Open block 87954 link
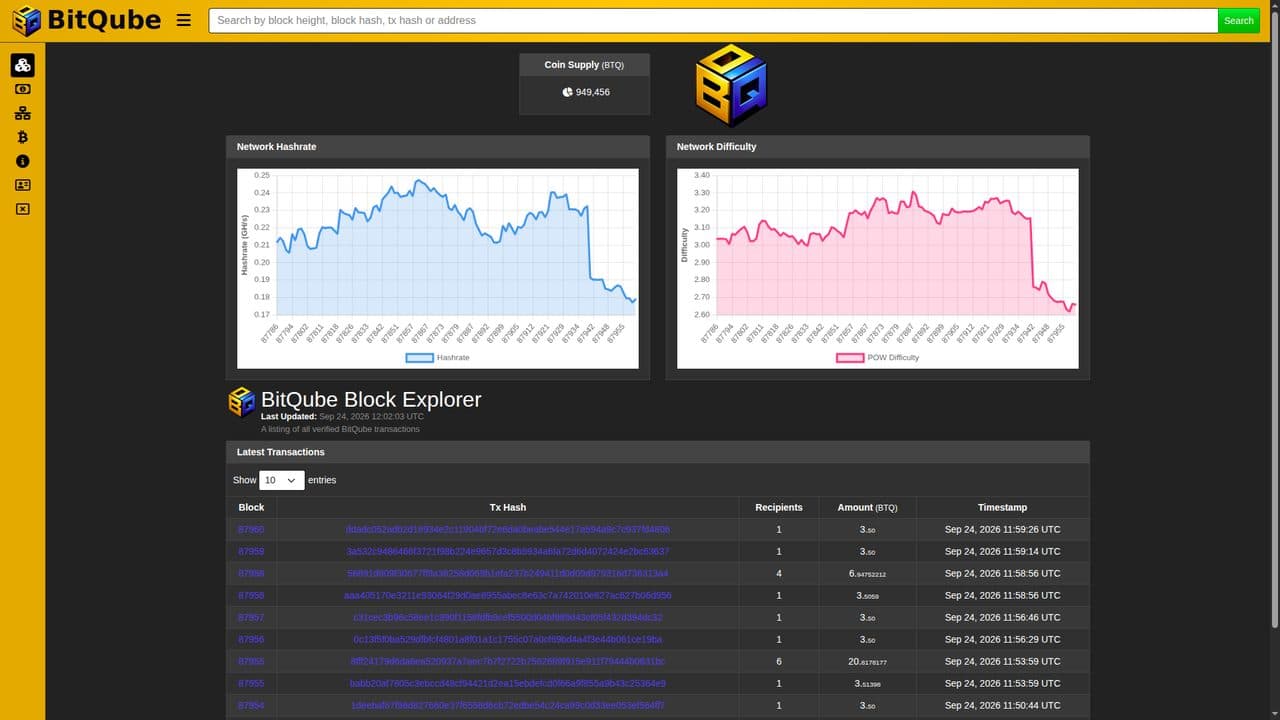Image resolution: width=1280 pixels, height=720 pixels. click(251, 705)
